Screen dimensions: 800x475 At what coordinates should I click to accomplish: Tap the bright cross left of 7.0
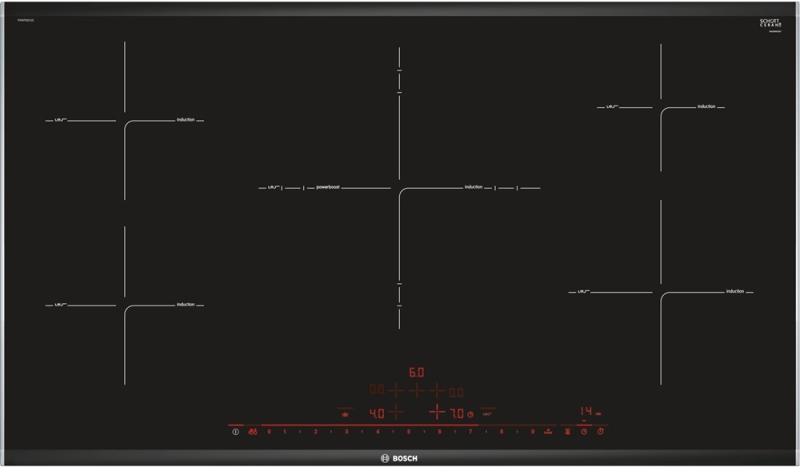pyautogui.click(x=437, y=411)
